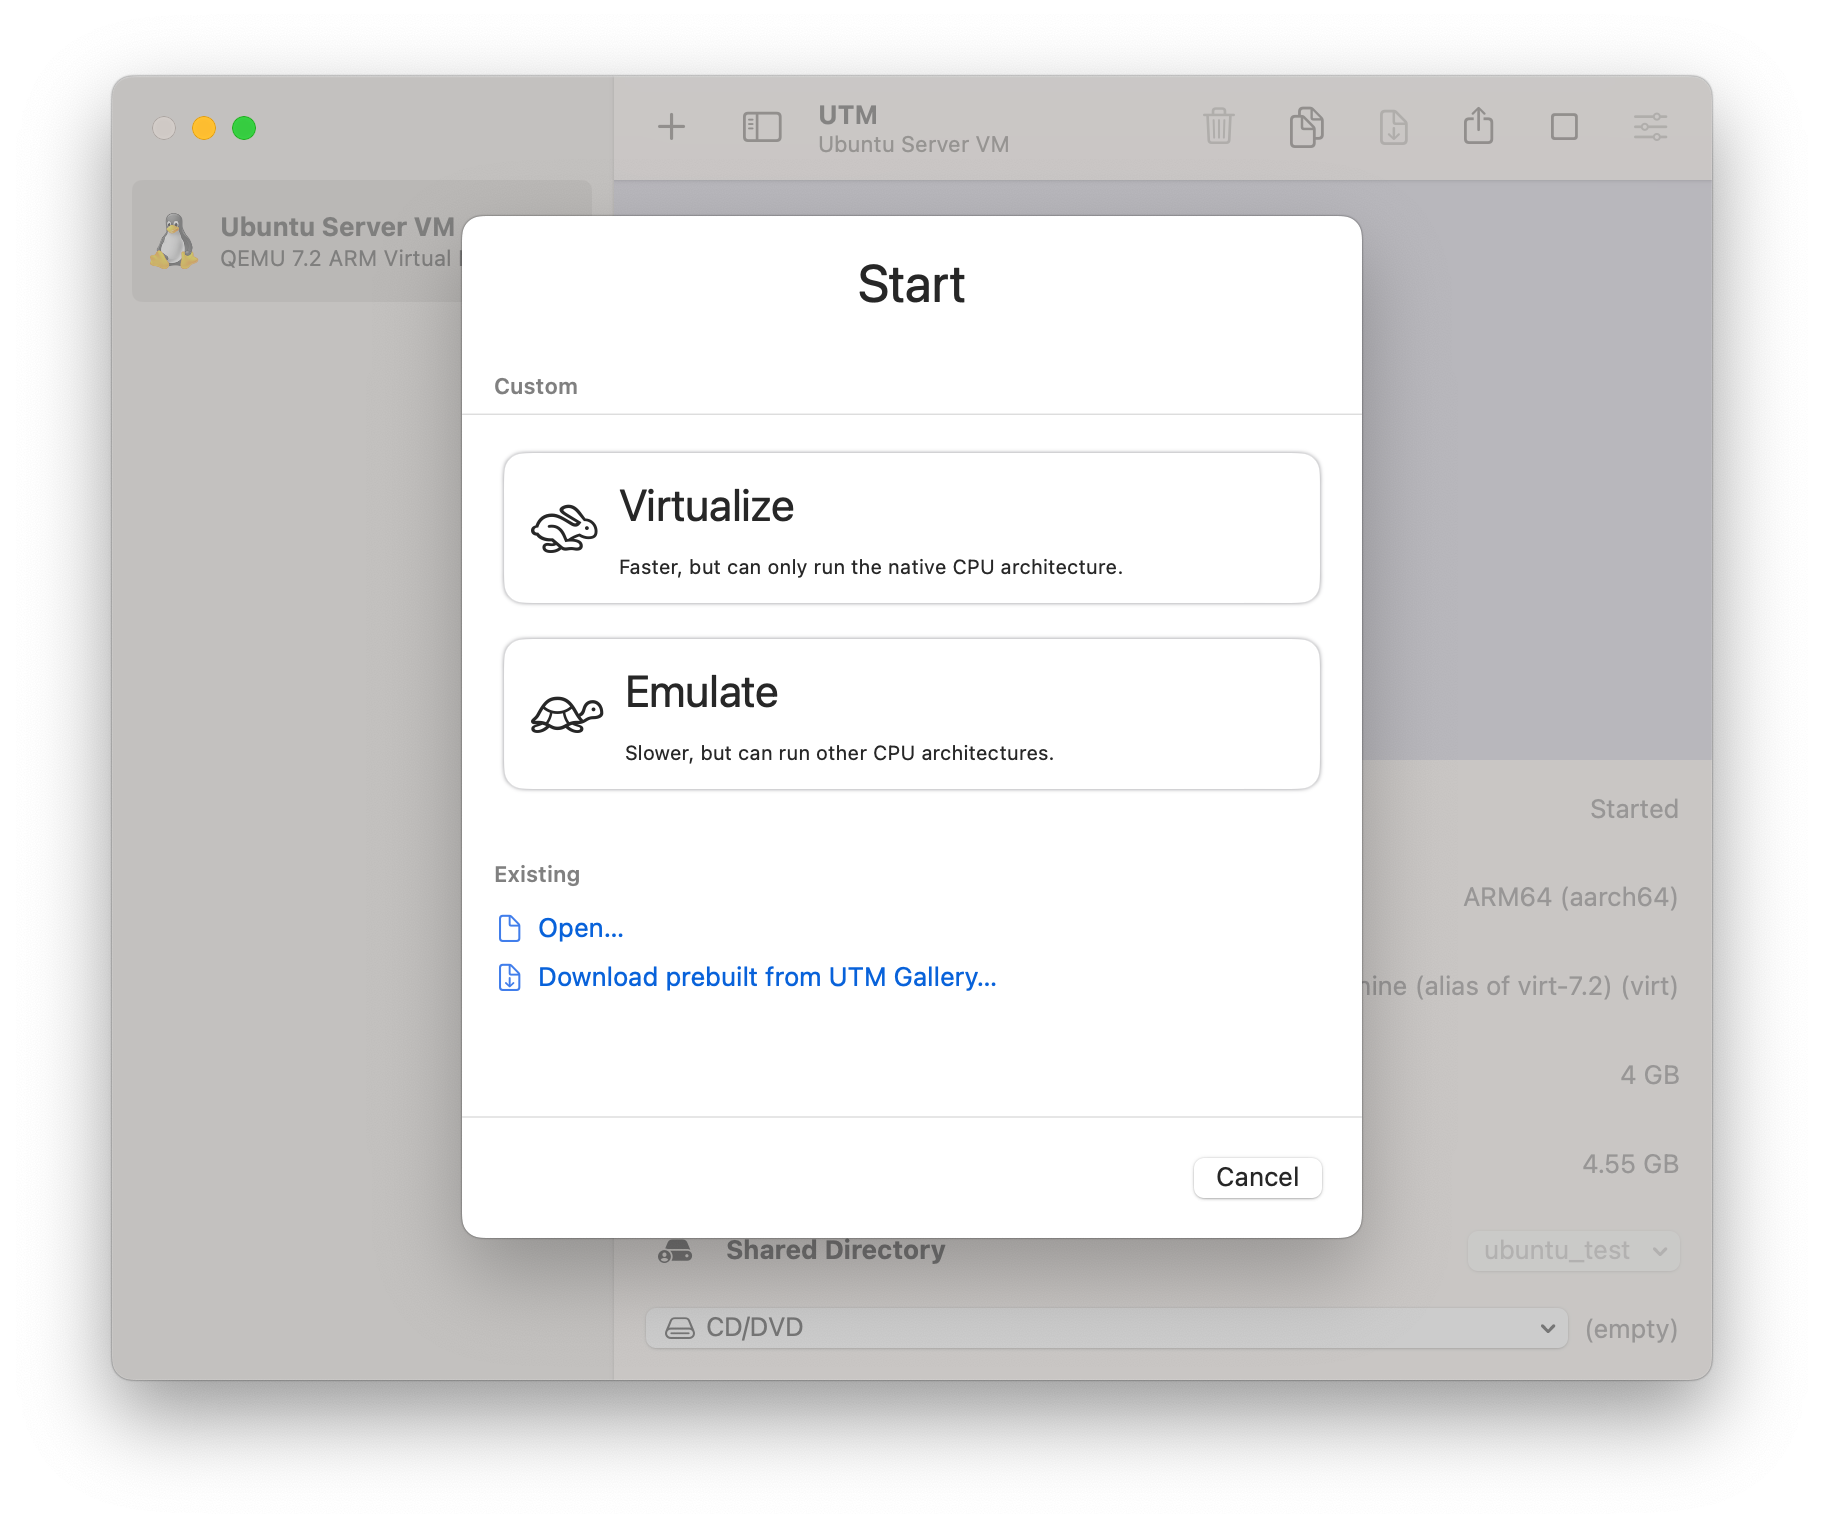The image size is (1824, 1528).
Task: Click the UTM title in toolbar
Action: [x=848, y=115]
